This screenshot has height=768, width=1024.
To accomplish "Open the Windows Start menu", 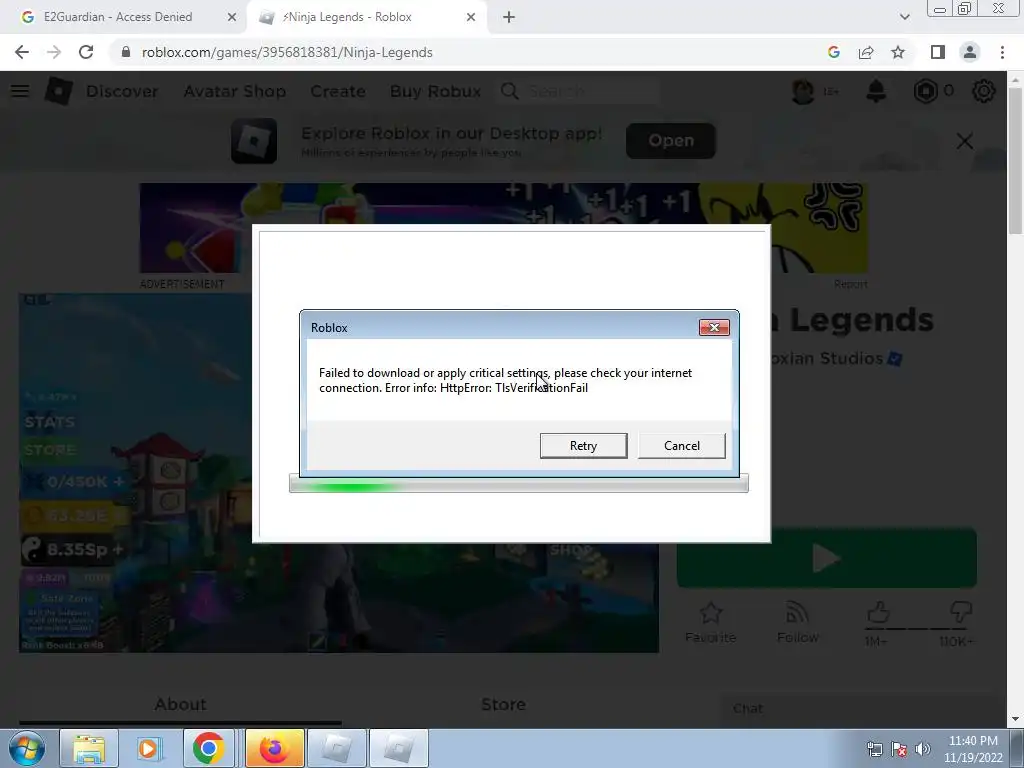I will point(27,748).
